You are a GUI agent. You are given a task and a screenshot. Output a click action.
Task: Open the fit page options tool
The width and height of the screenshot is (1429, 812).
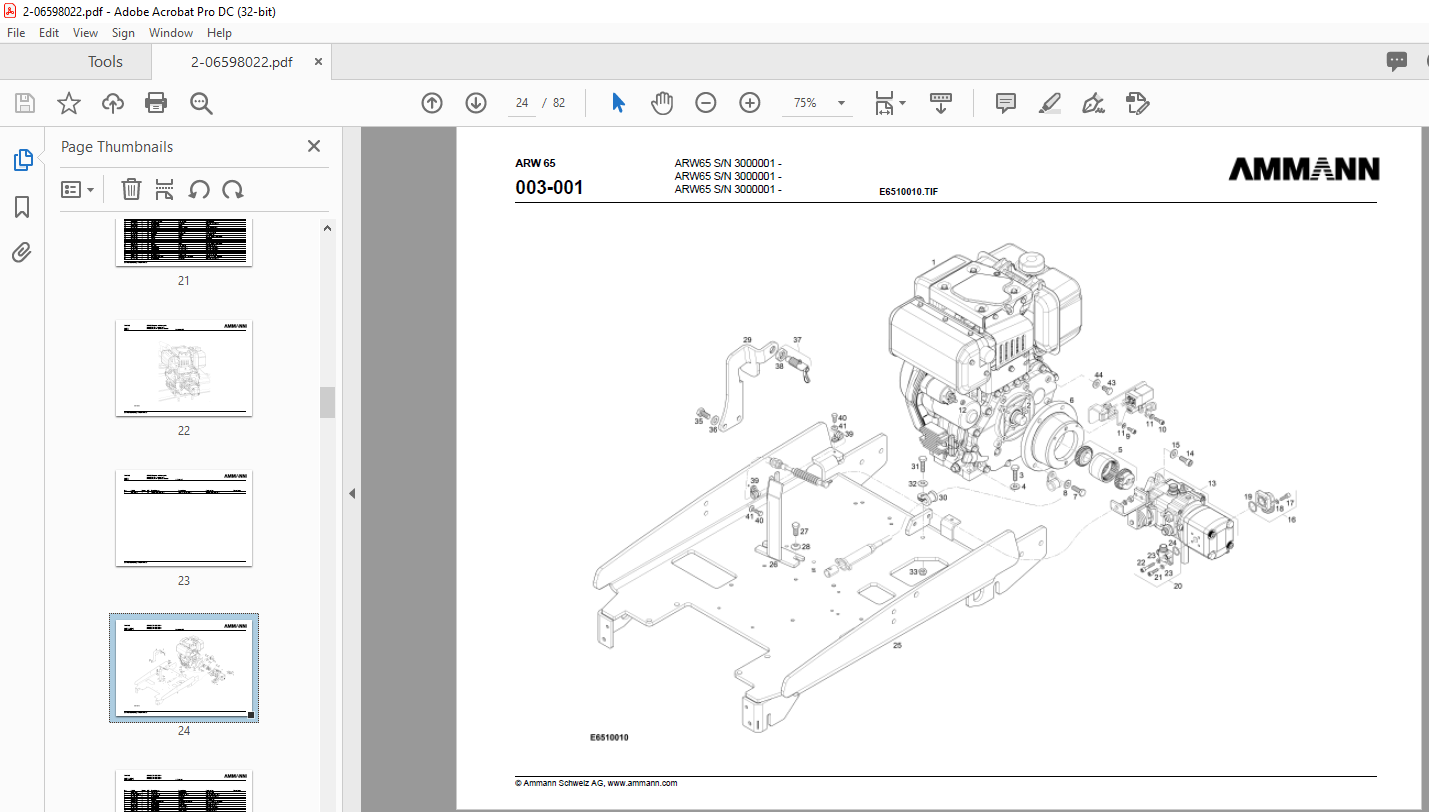tap(889, 103)
